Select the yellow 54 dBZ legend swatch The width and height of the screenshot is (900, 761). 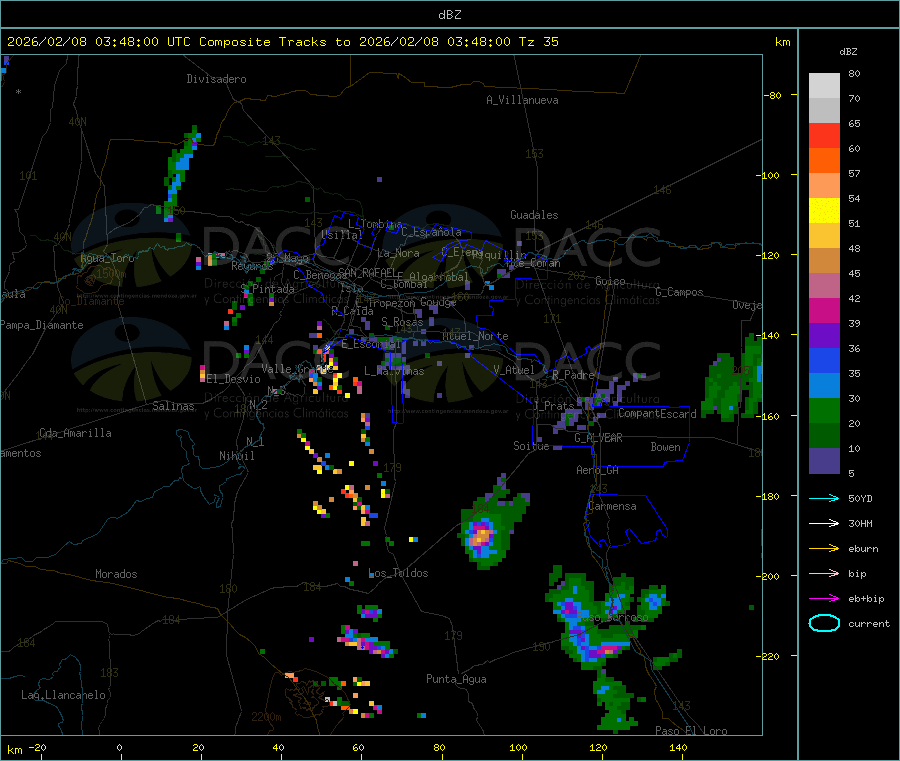824,210
